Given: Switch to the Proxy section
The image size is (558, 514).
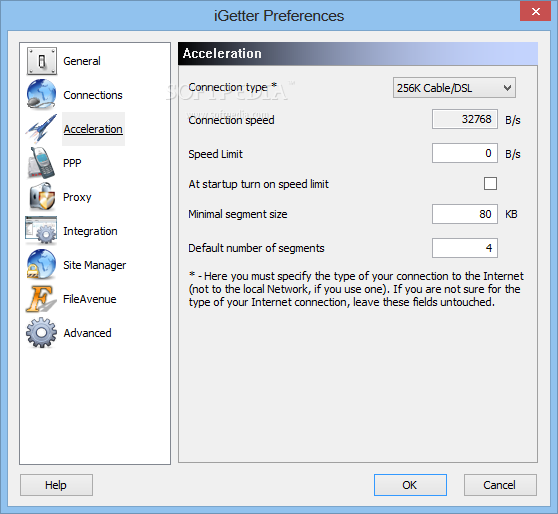Looking at the screenshot, I should click(x=77, y=197).
